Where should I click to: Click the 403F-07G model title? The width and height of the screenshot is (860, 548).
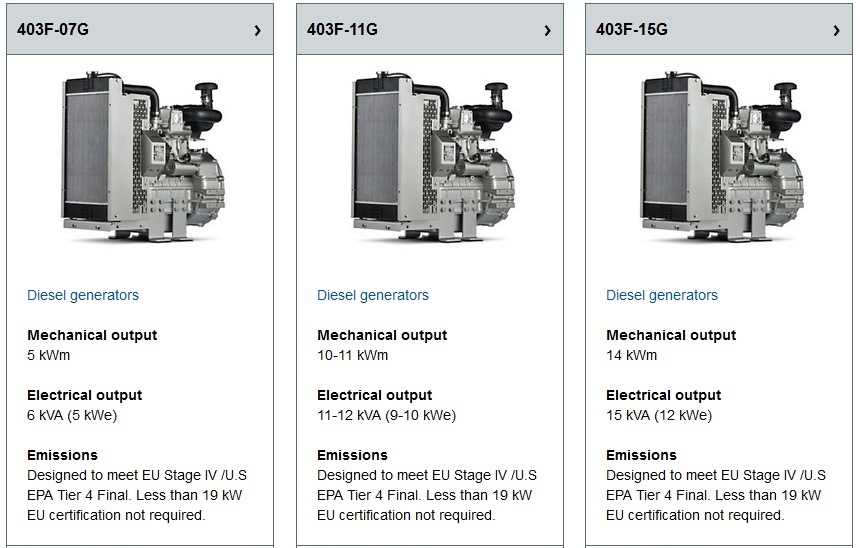(53, 29)
